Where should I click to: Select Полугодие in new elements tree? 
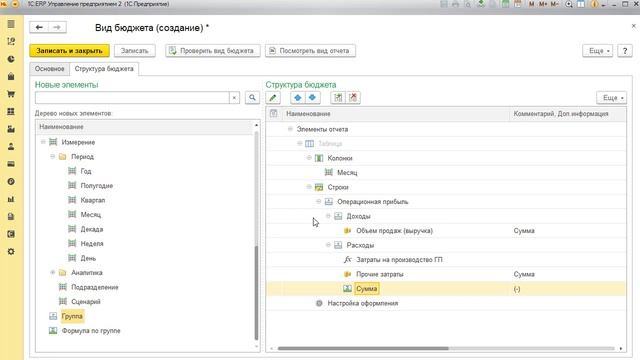tap(96, 185)
